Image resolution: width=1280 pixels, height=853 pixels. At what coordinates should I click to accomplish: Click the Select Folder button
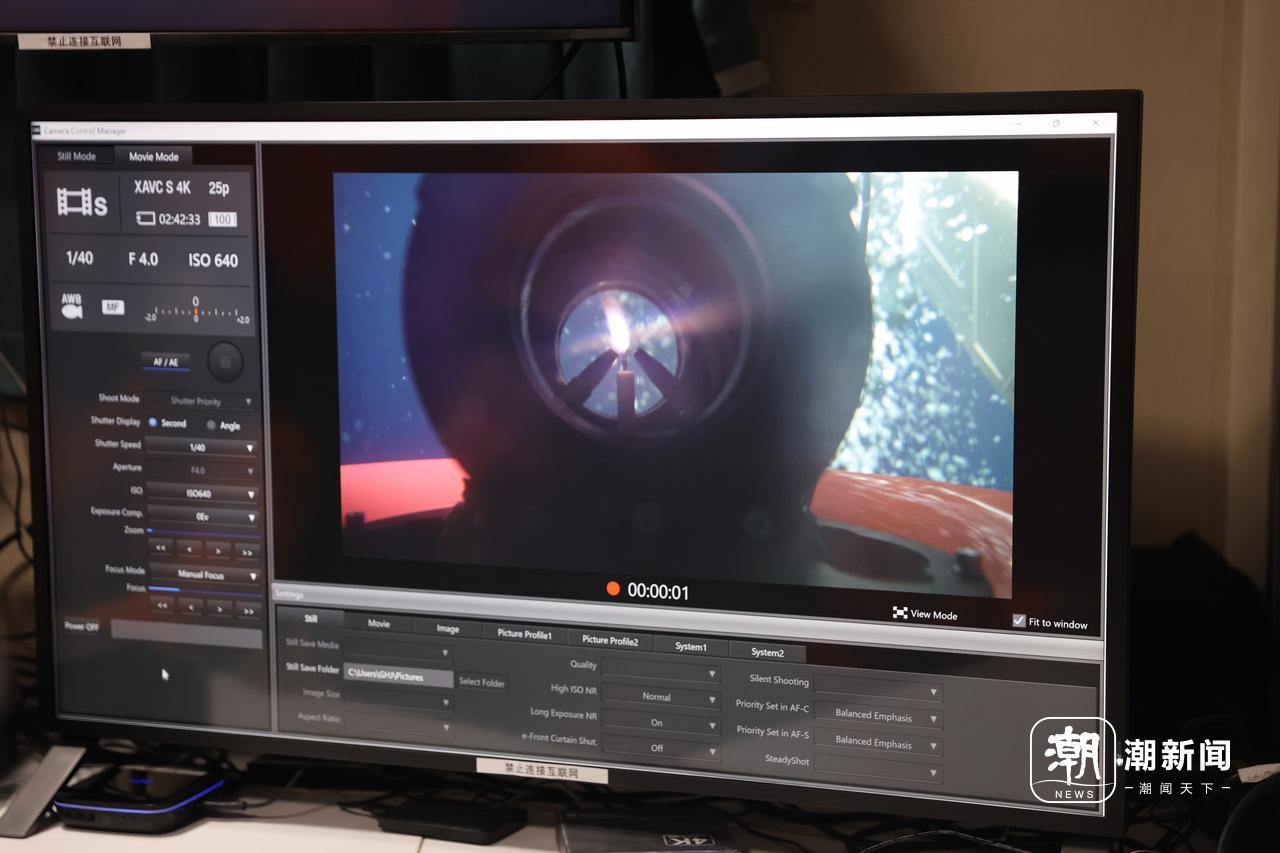[482, 682]
